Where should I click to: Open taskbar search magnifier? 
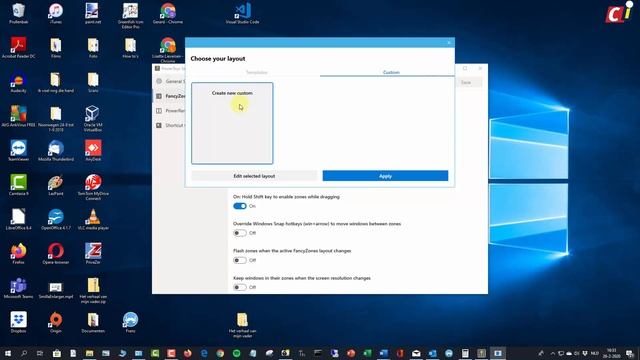[x=24, y=353]
